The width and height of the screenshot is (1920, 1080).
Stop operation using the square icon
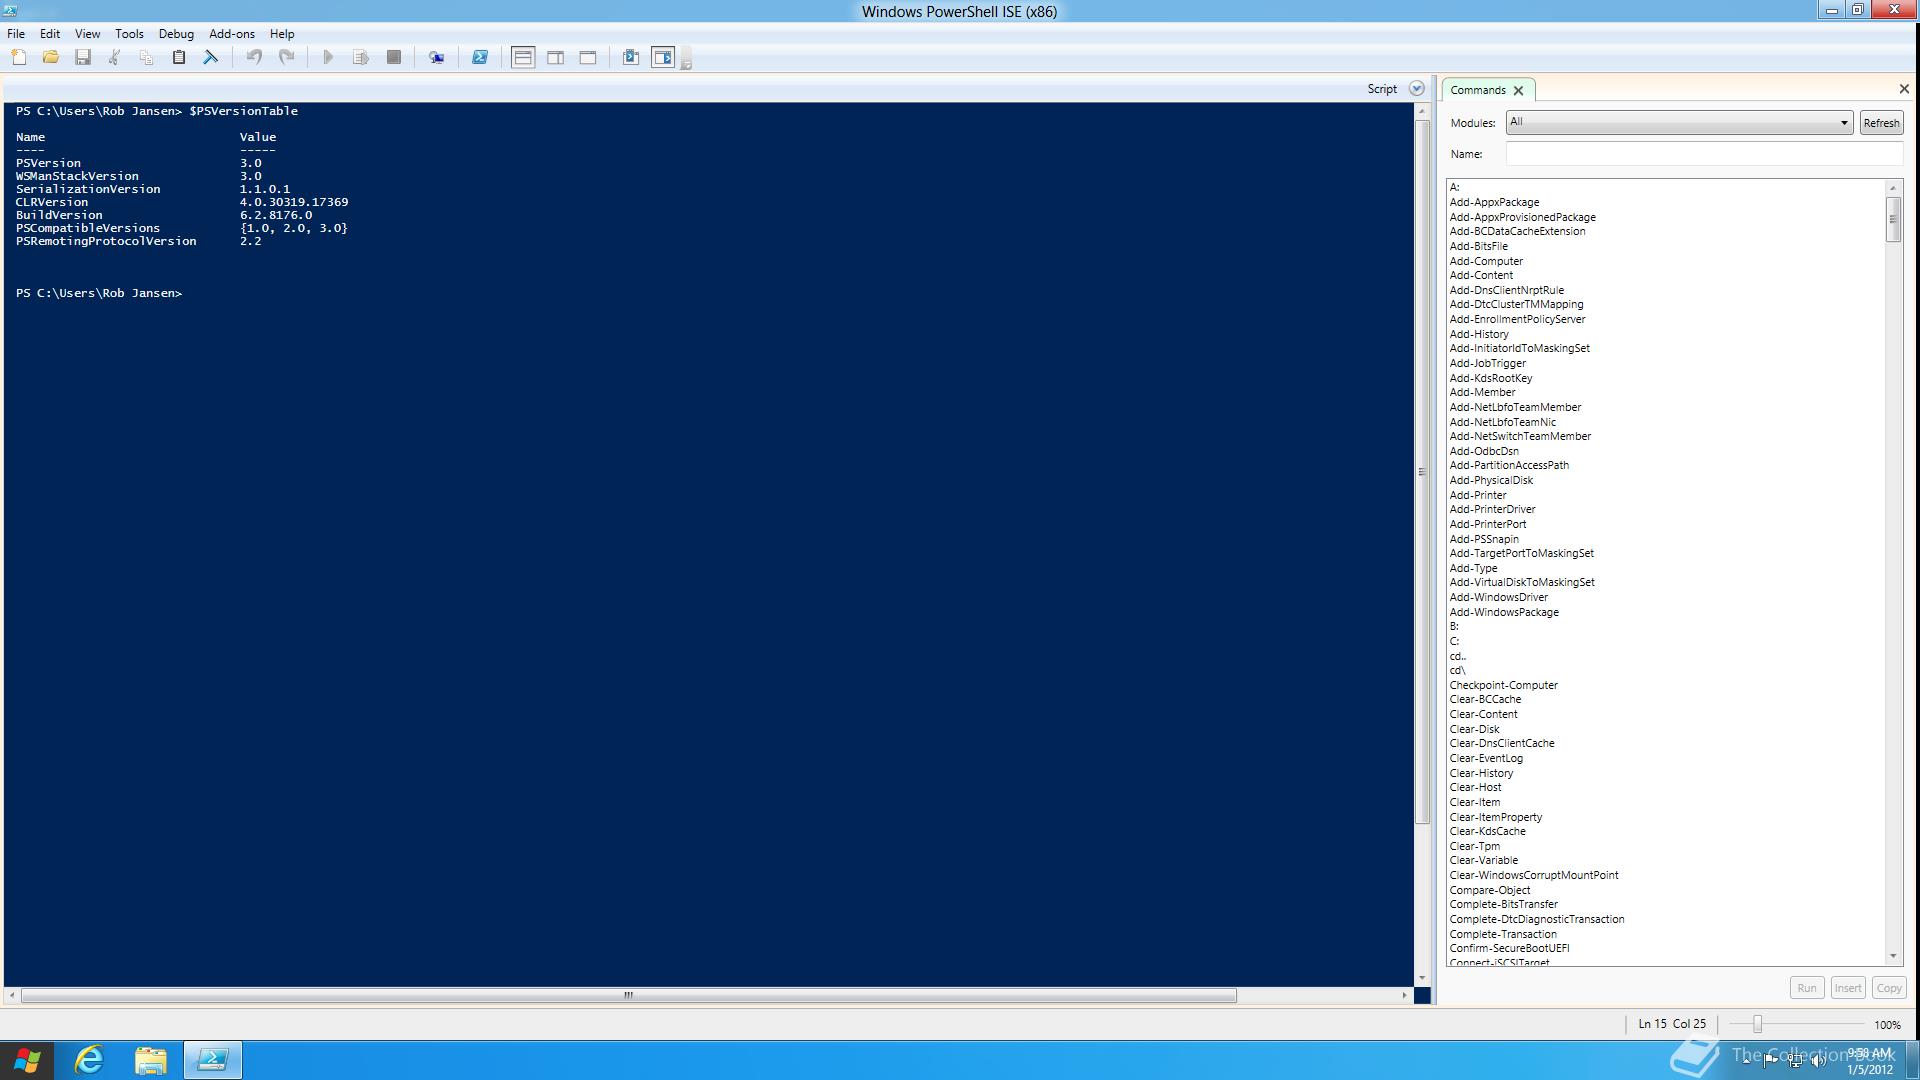click(394, 58)
